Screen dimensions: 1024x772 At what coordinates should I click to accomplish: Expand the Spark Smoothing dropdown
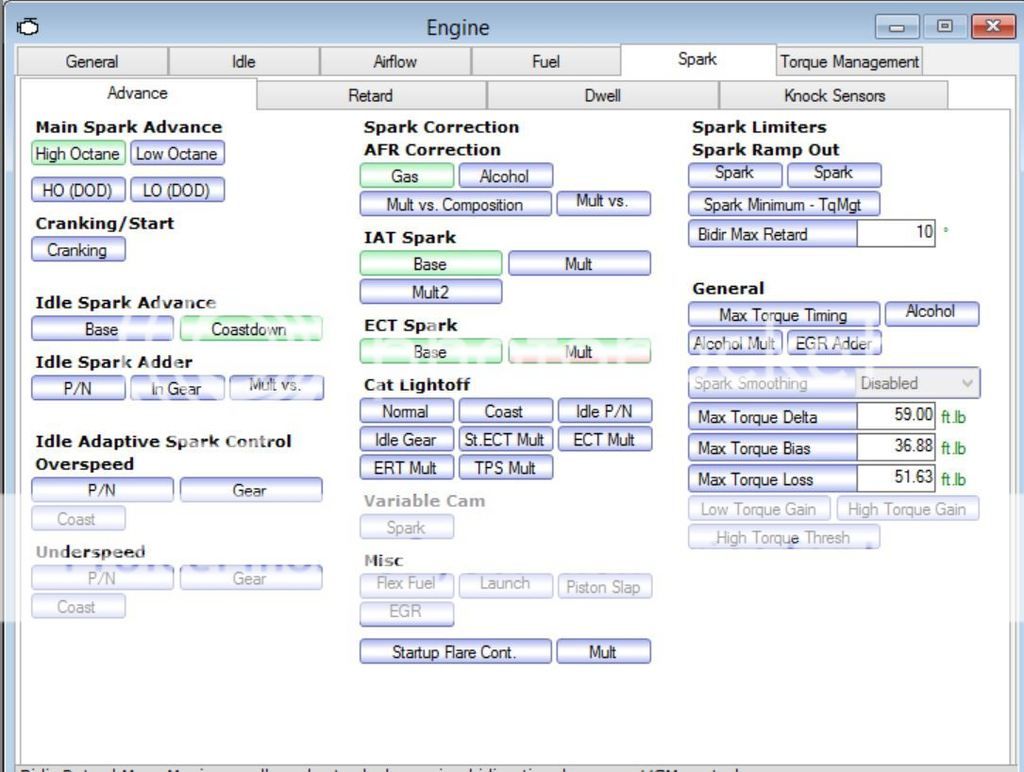(966, 383)
